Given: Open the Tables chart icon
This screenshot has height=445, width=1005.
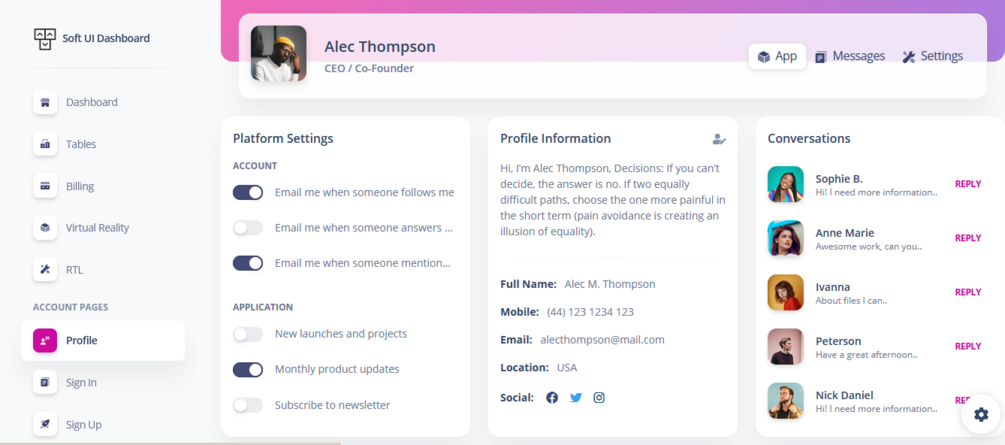Looking at the screenshot, I should tap(45, 144).
